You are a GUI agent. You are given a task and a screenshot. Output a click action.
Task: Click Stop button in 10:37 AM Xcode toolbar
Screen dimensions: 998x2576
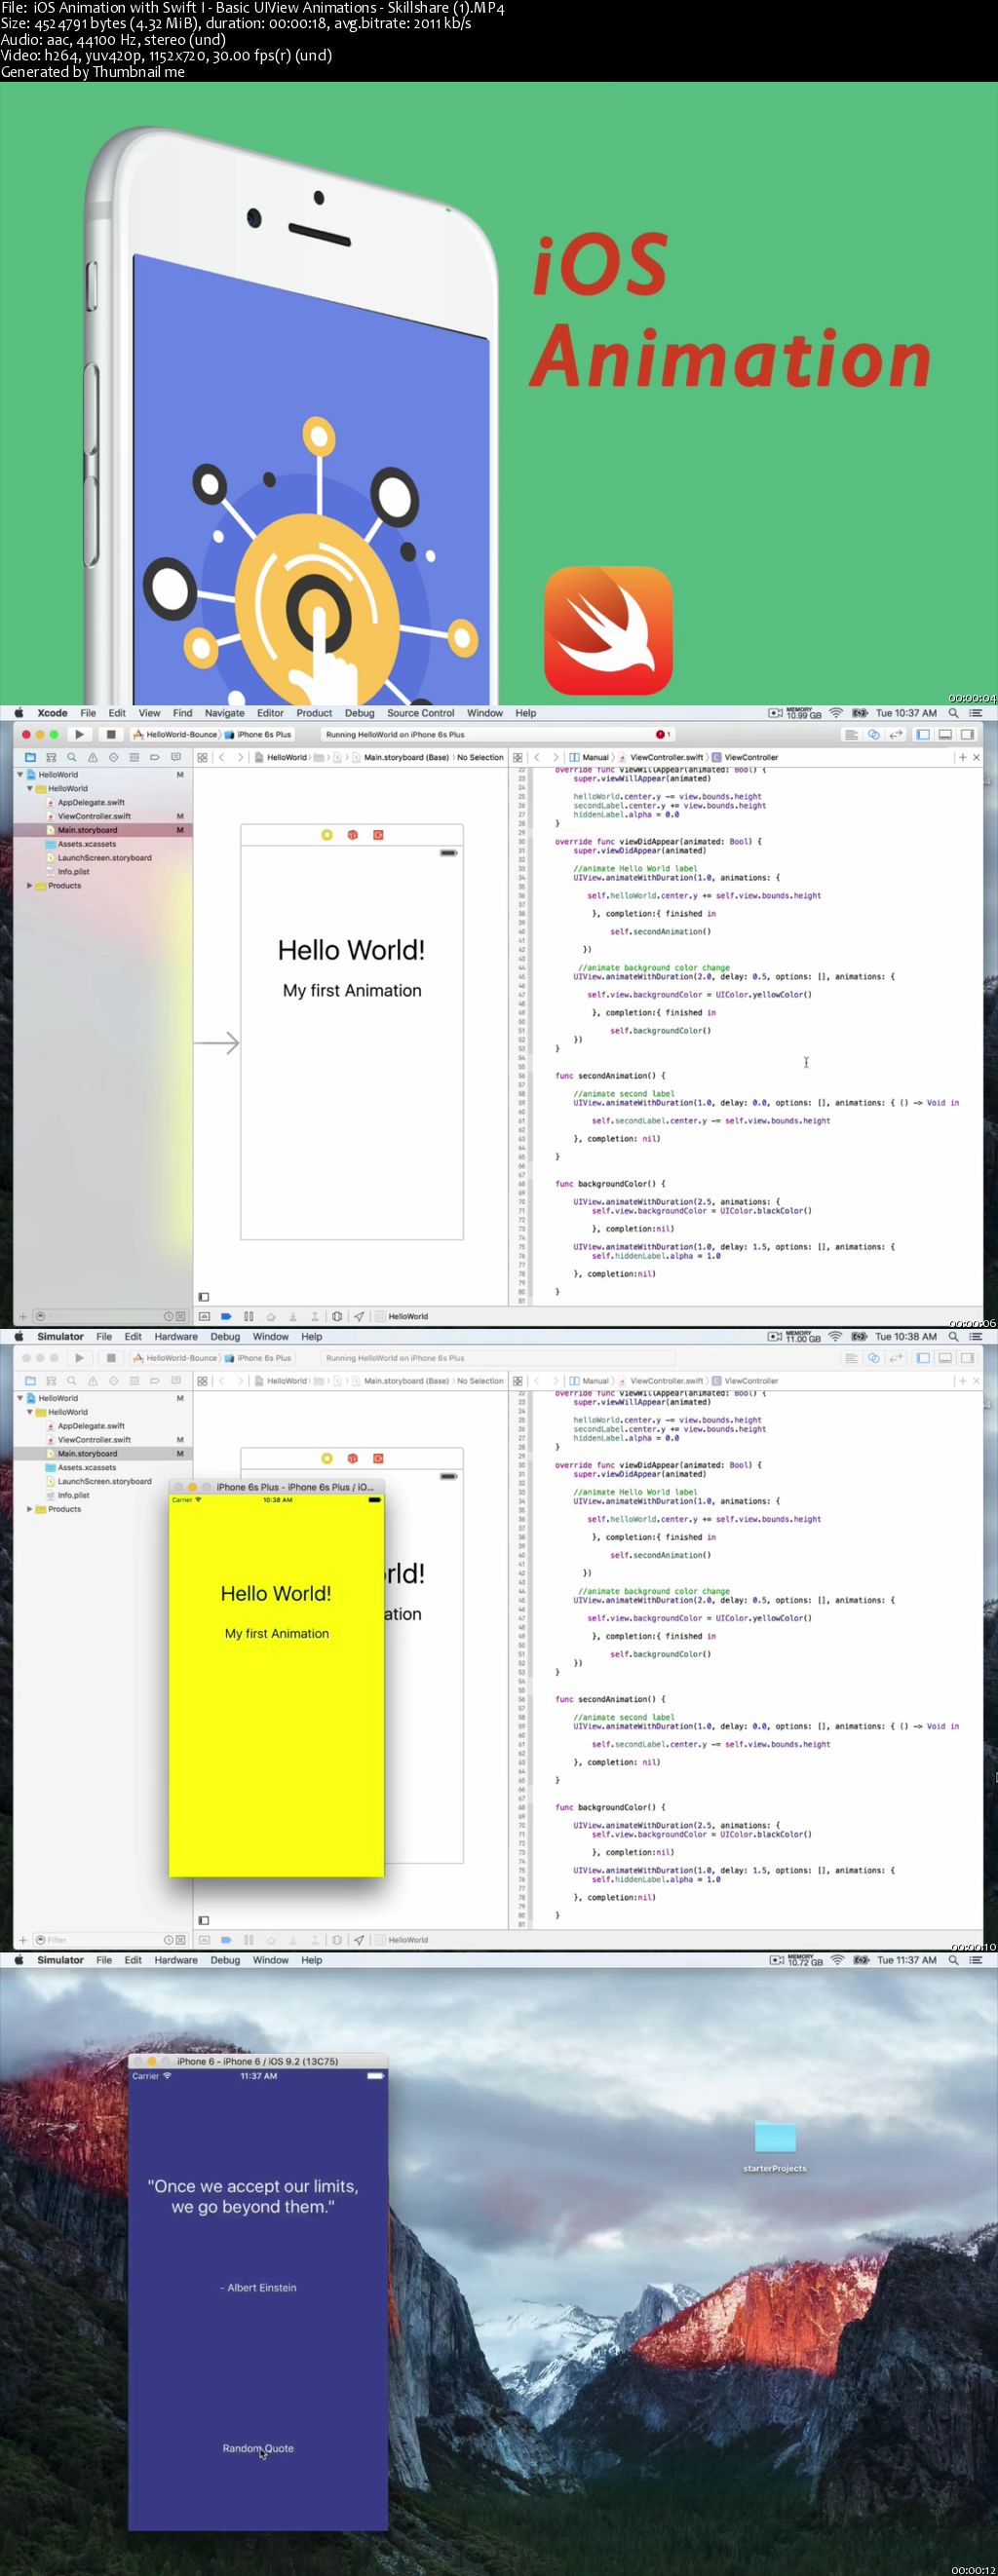[x=111, y=734]
